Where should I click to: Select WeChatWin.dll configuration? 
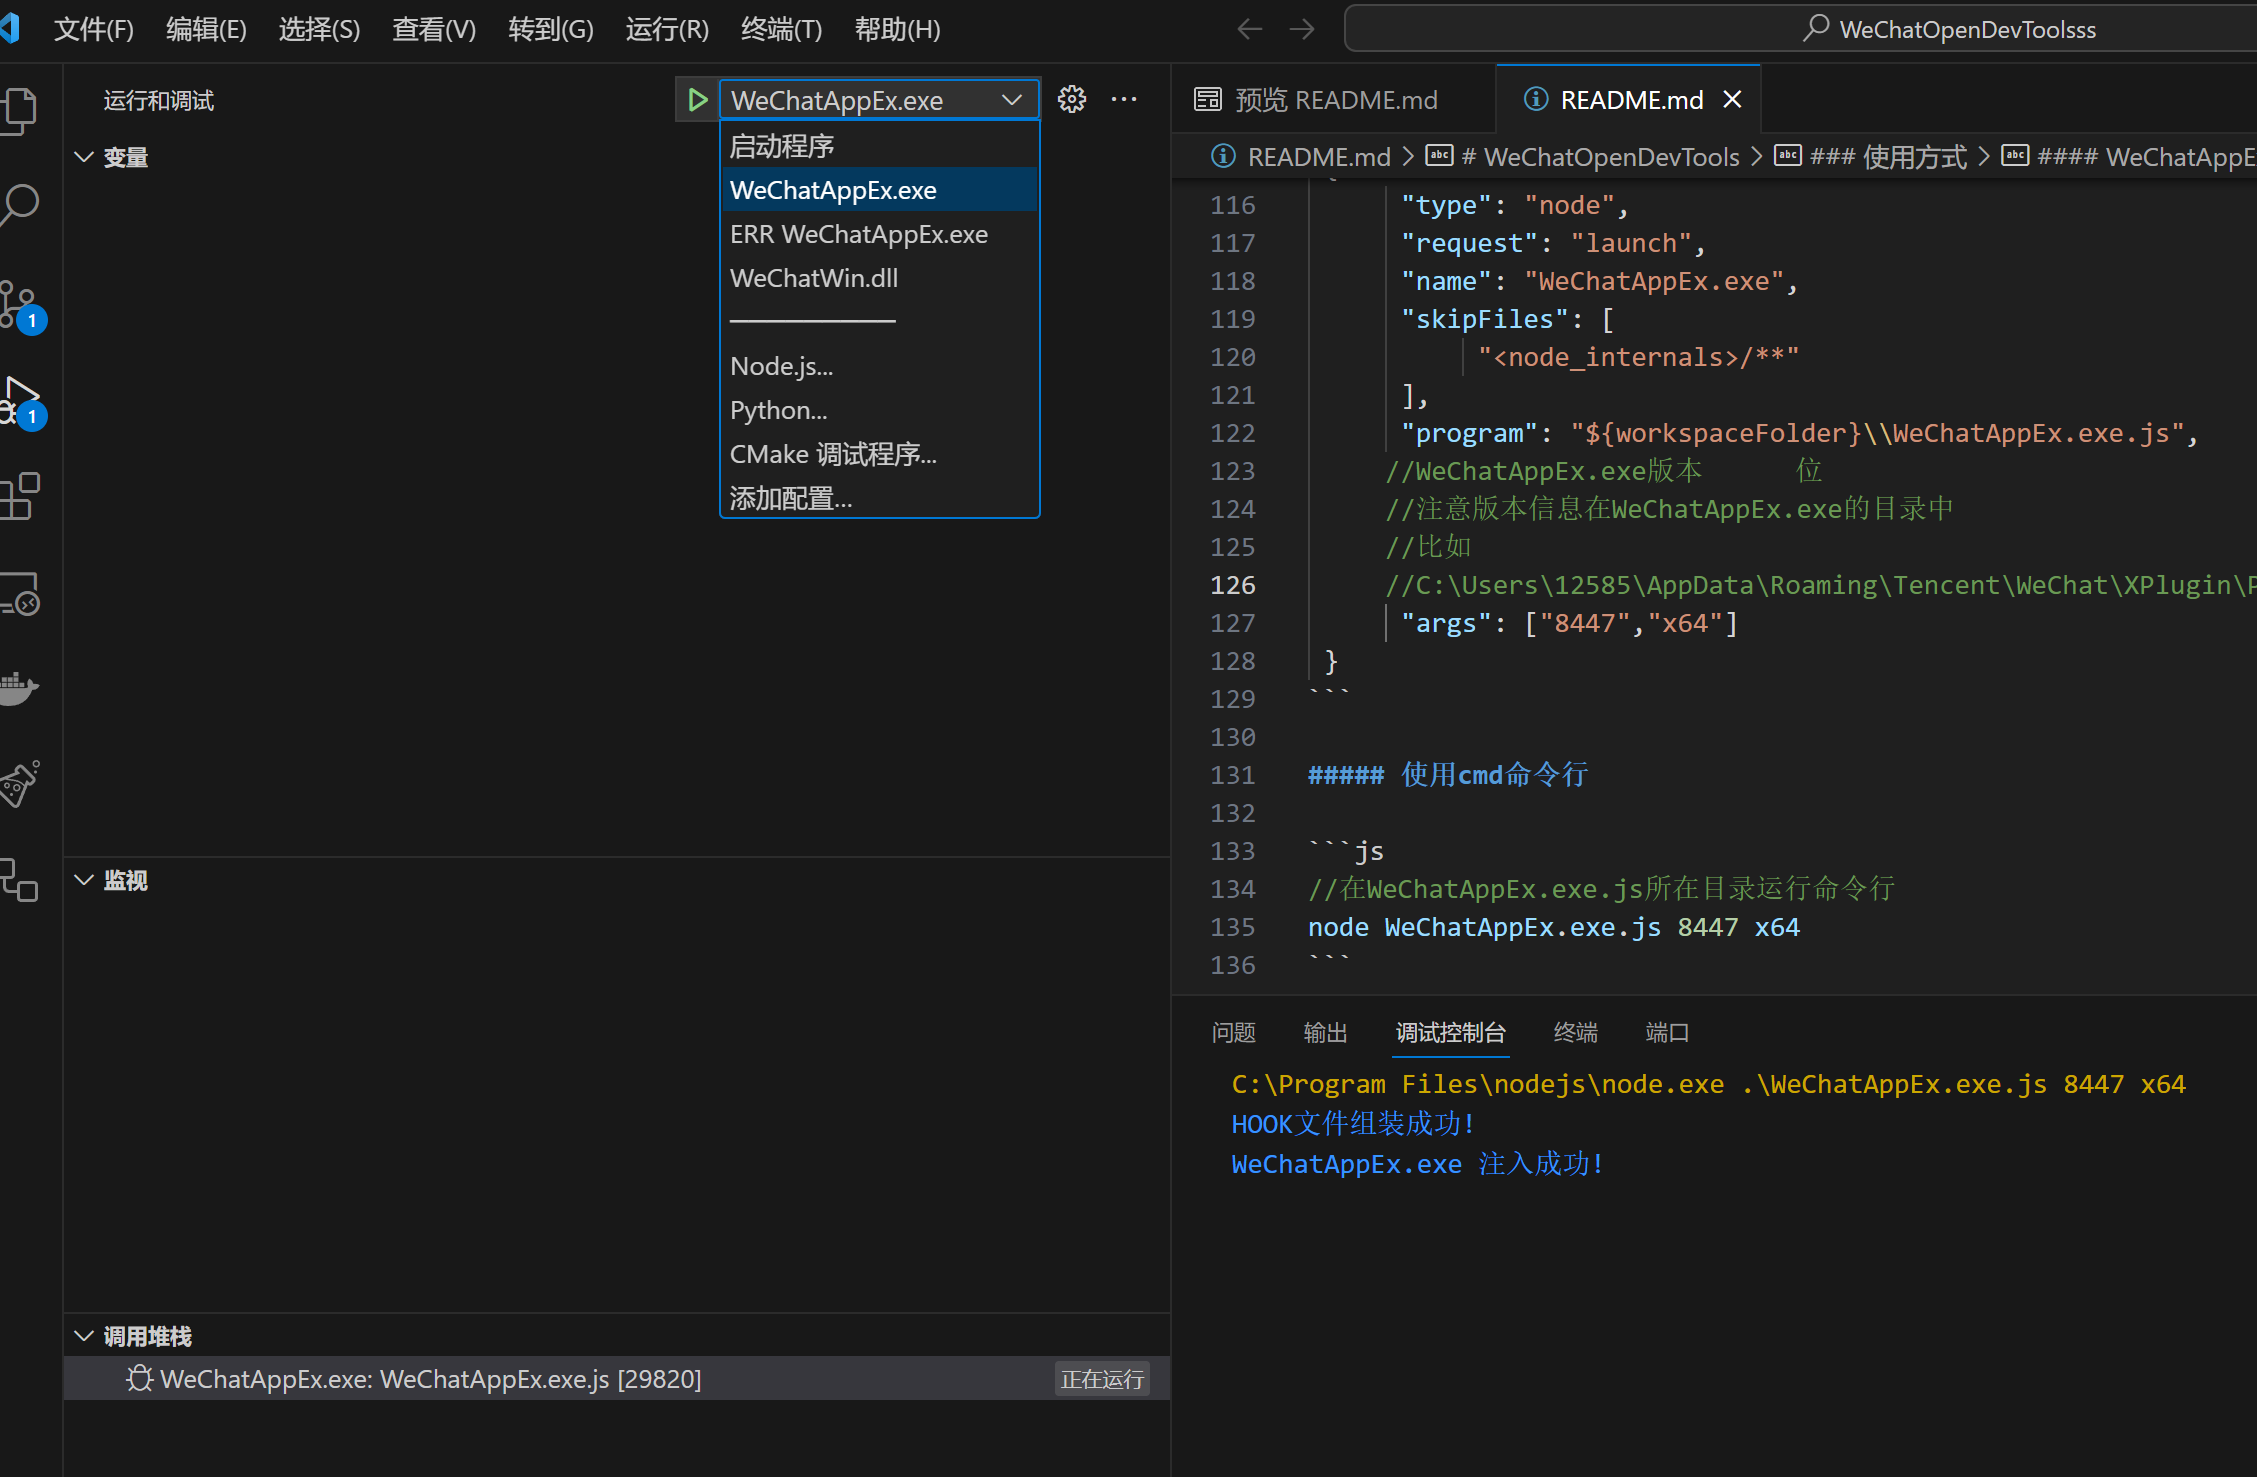click(879, 278)
